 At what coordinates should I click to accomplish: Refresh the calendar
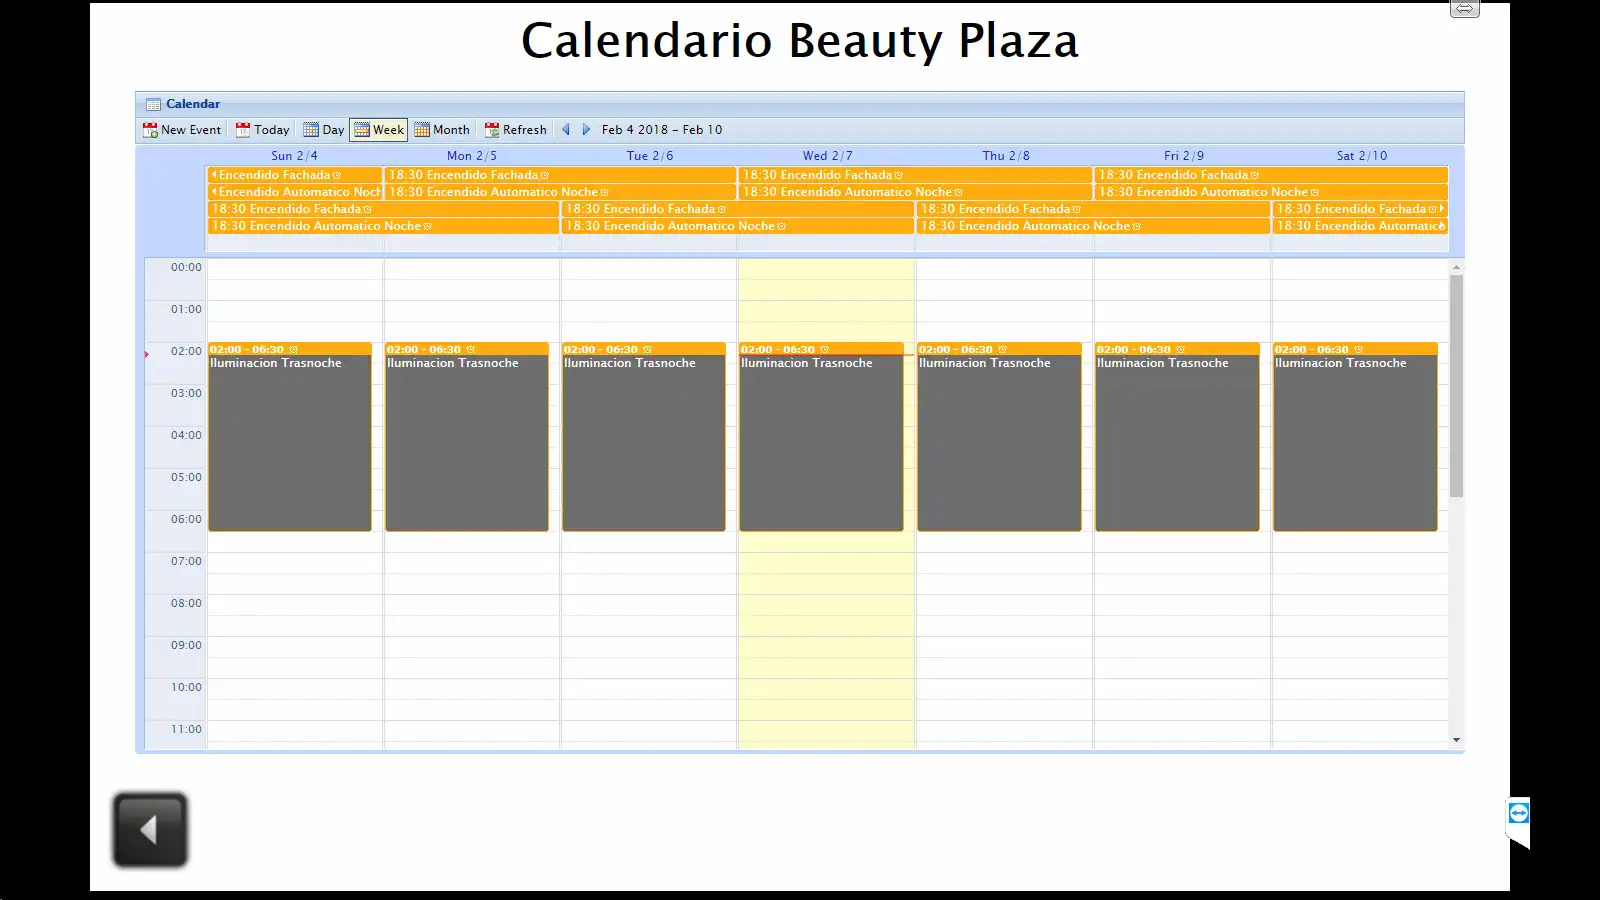515,130
